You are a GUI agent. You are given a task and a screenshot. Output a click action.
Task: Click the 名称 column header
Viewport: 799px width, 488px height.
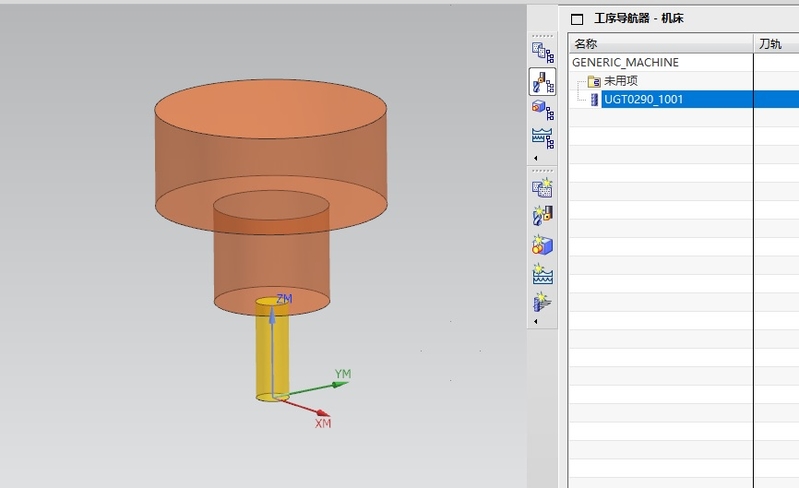point(586,43)
